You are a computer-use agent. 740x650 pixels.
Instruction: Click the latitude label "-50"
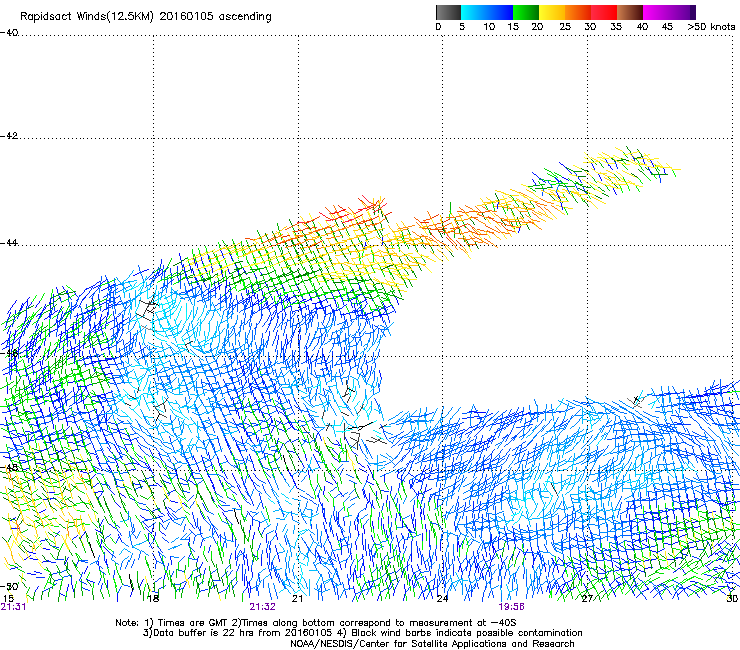click(9, 587)
